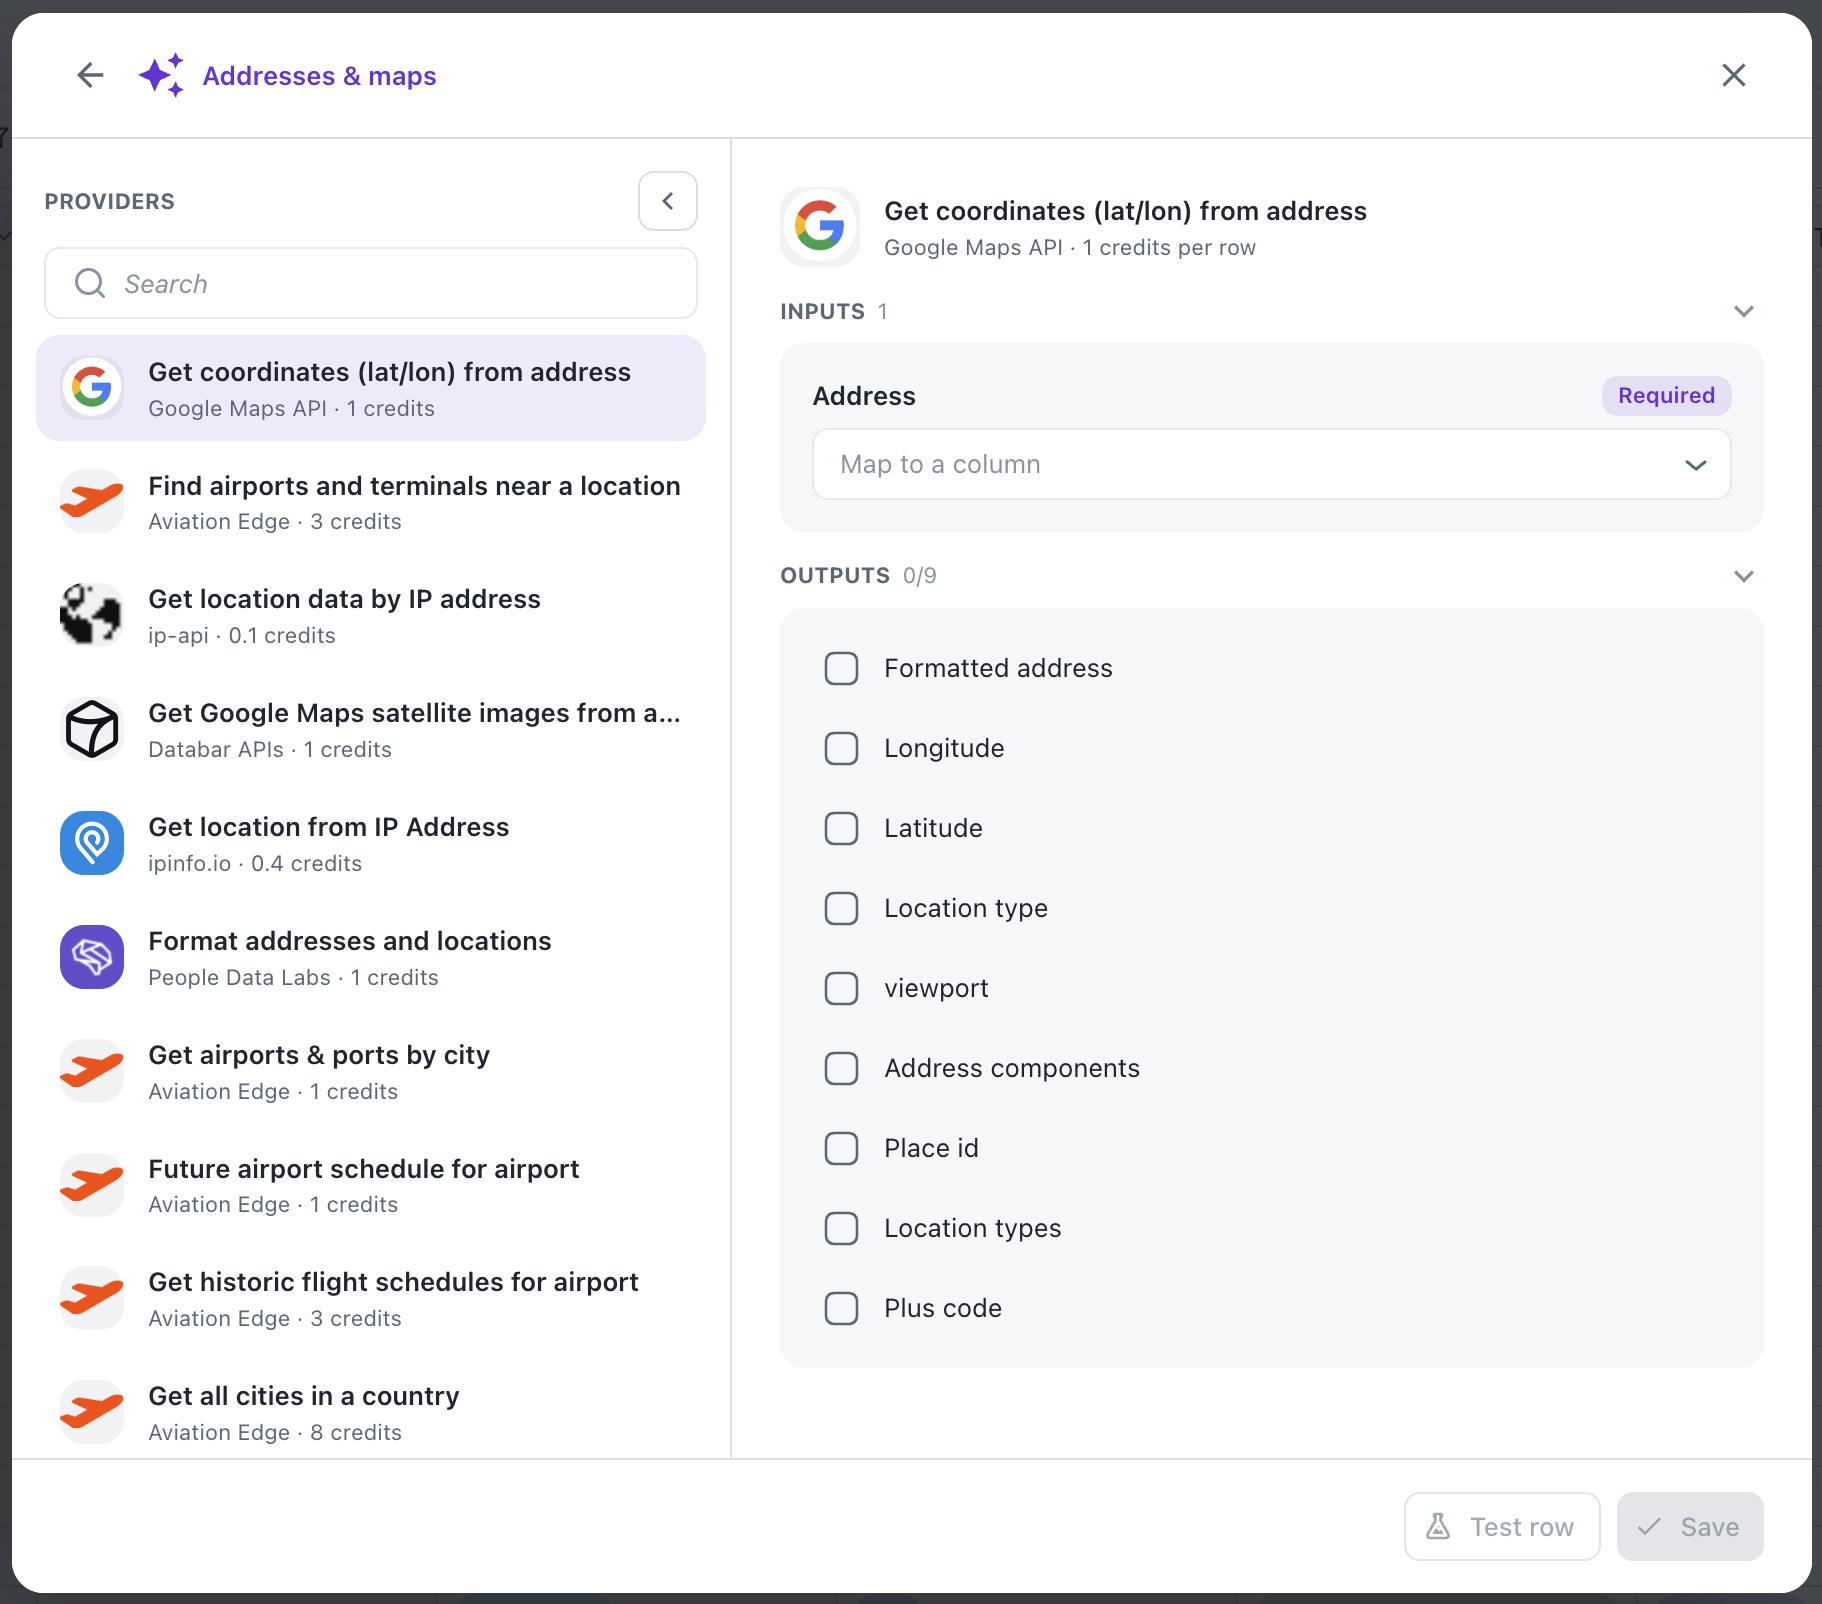
Task: Focus the providers Search field
Action: click(x=371, y=283)
